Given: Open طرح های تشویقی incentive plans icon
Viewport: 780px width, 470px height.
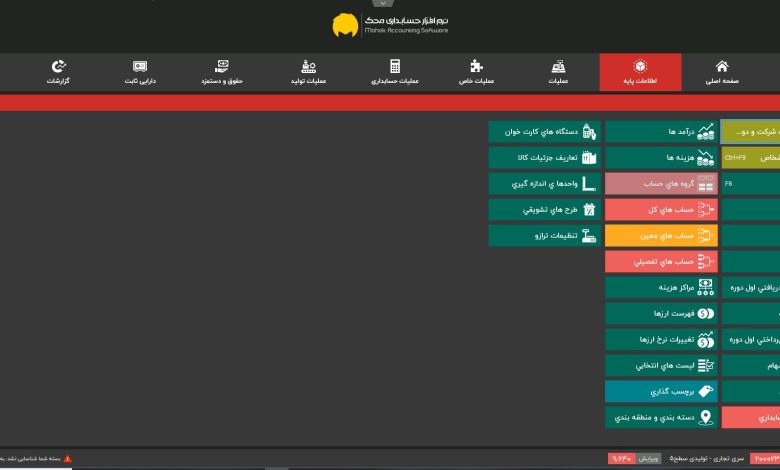Looking at the screenshot, I should (589, 209).
